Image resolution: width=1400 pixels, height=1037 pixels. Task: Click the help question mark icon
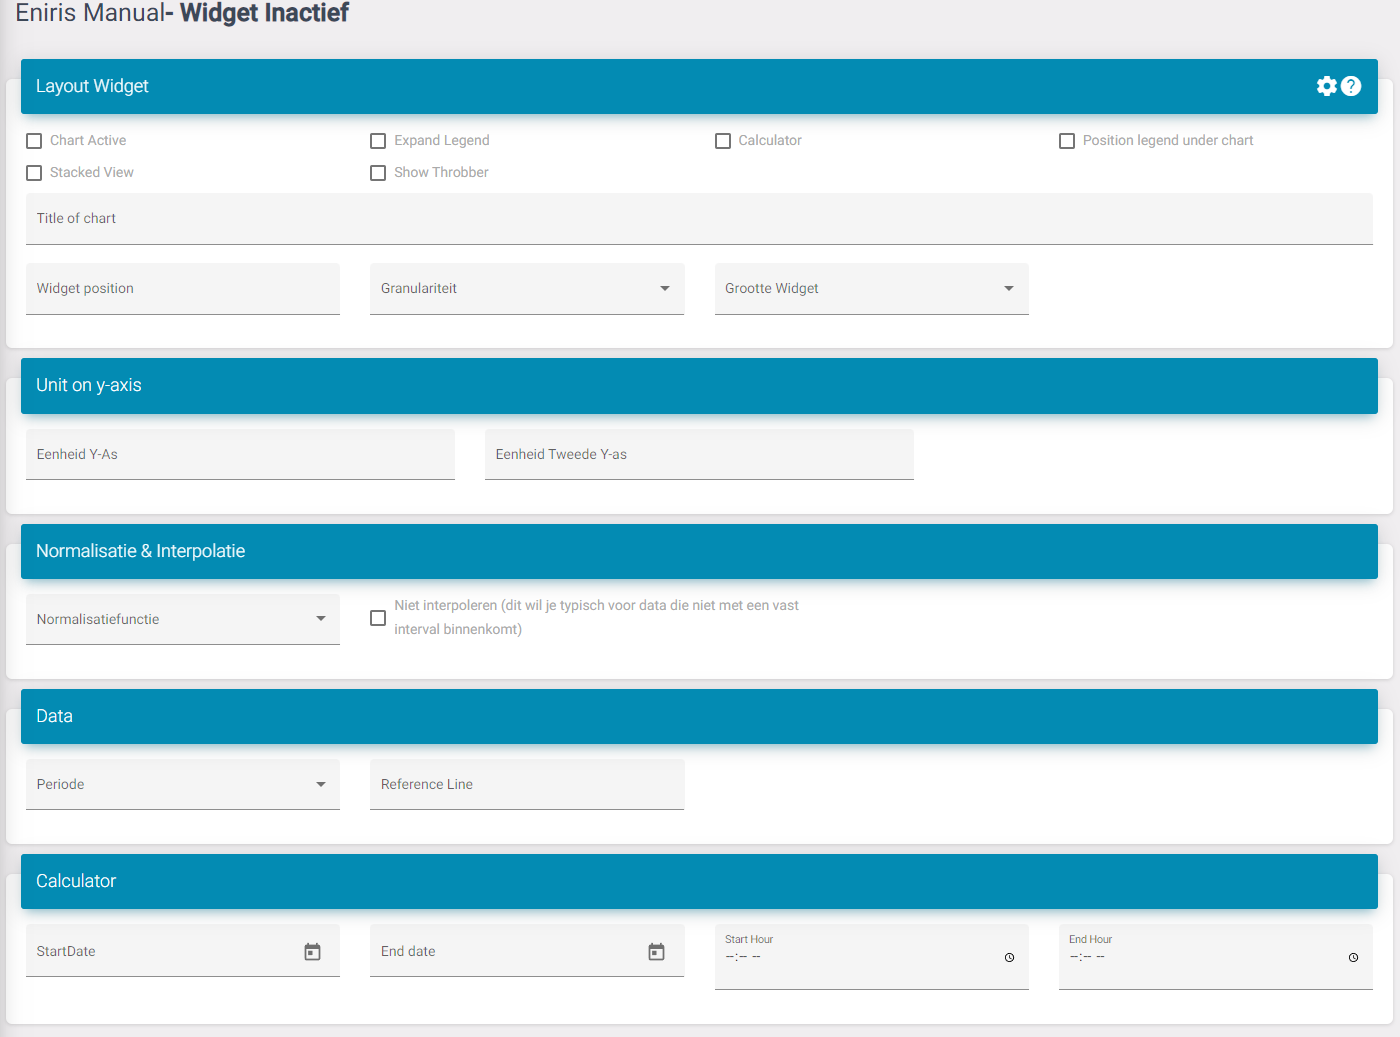[1351, 86]
